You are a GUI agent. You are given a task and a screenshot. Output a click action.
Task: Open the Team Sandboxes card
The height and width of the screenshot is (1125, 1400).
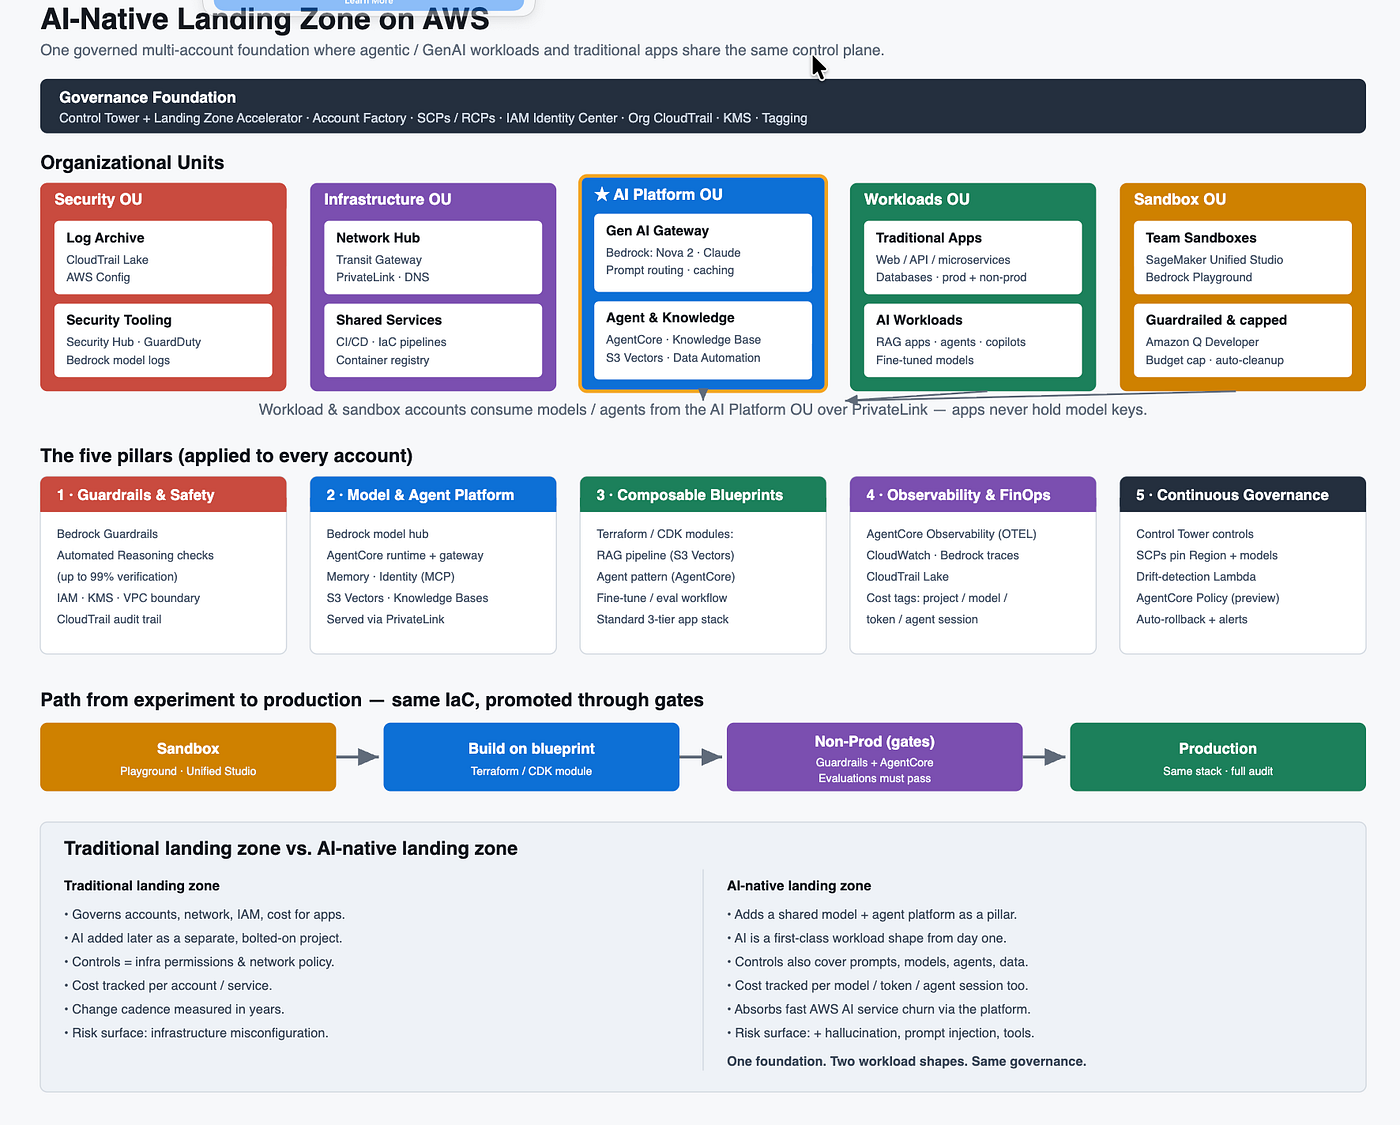[1243, 257]
